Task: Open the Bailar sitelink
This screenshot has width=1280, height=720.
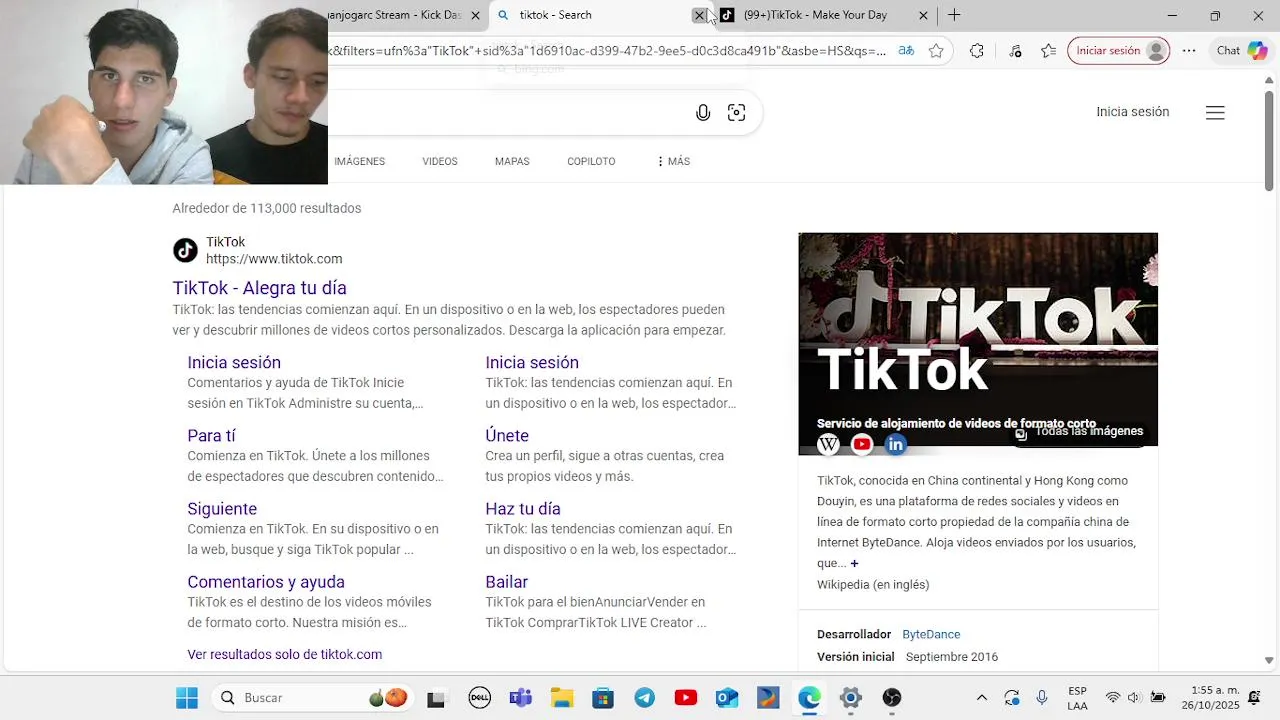Action: click(x=506, y=581)
